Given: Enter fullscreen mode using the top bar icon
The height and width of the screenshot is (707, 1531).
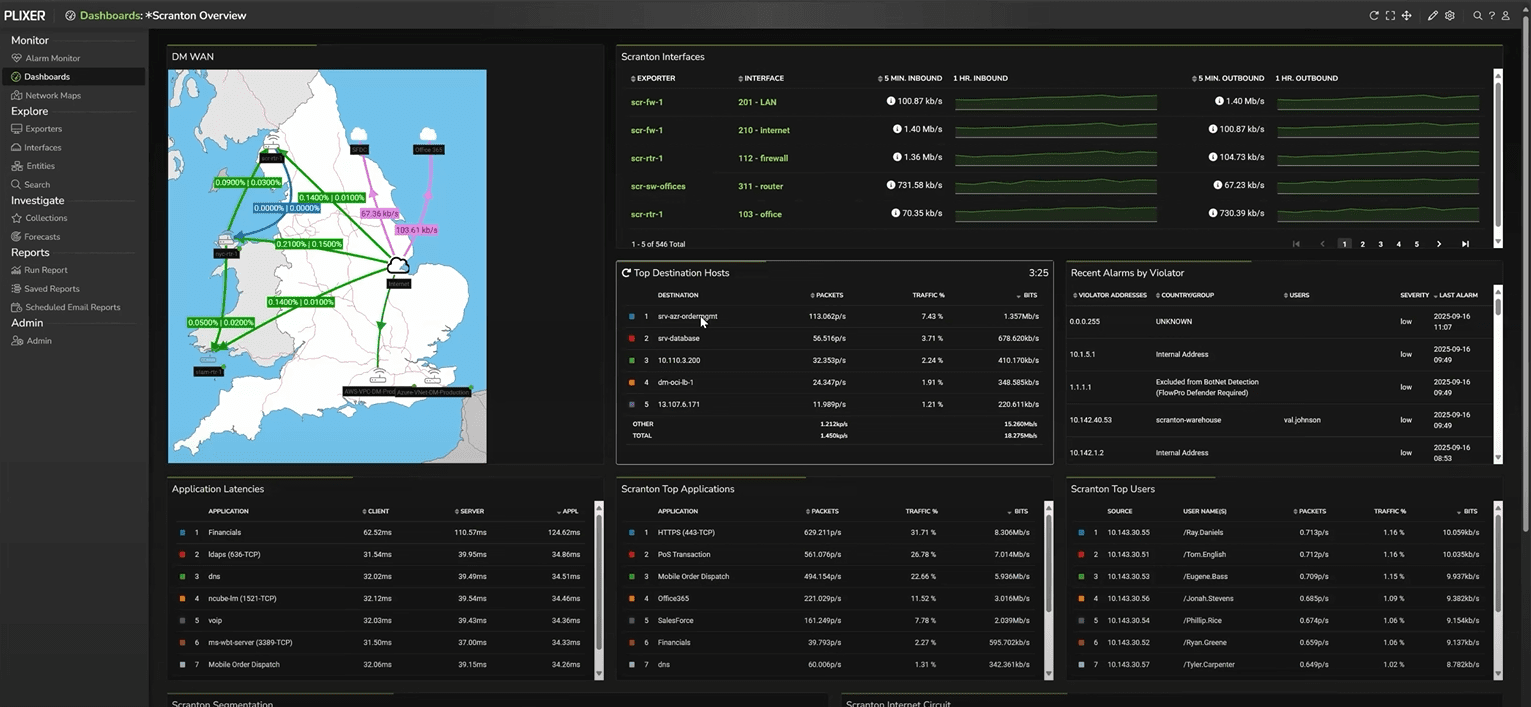Looking at the screenshot, I should [x=1390, y=16].
